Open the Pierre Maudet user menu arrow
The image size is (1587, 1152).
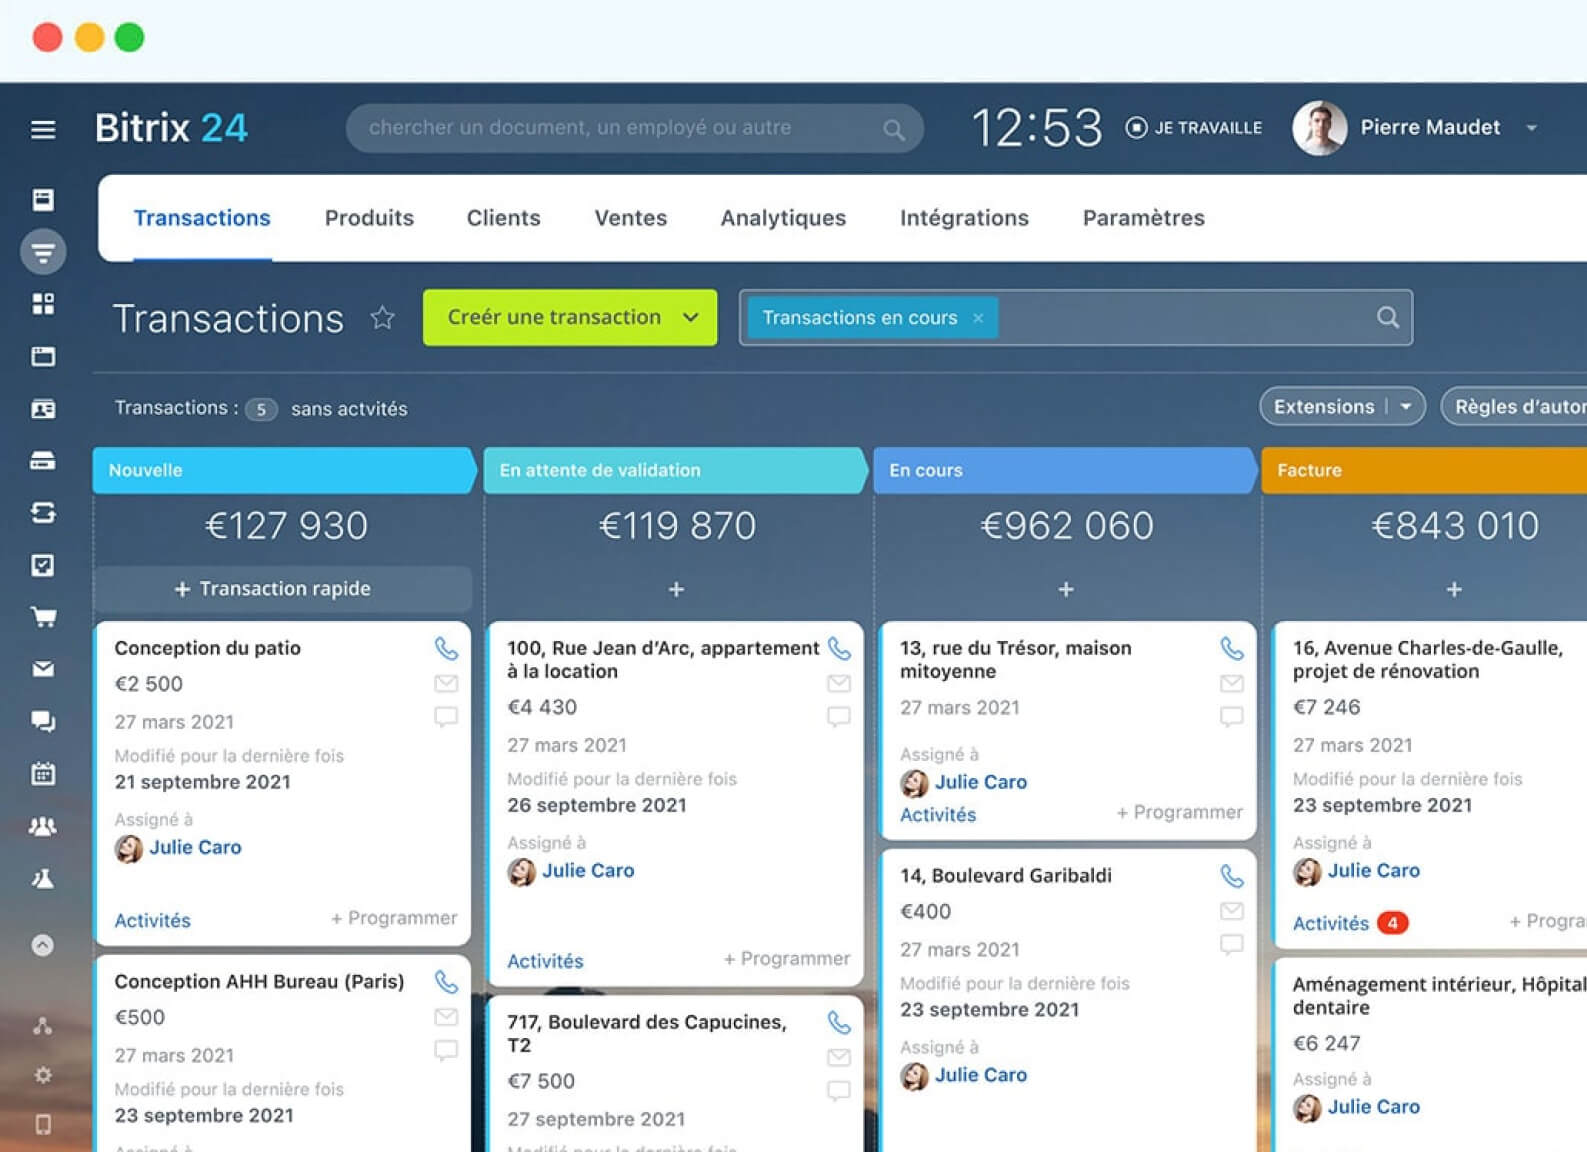click(1531, 128)
